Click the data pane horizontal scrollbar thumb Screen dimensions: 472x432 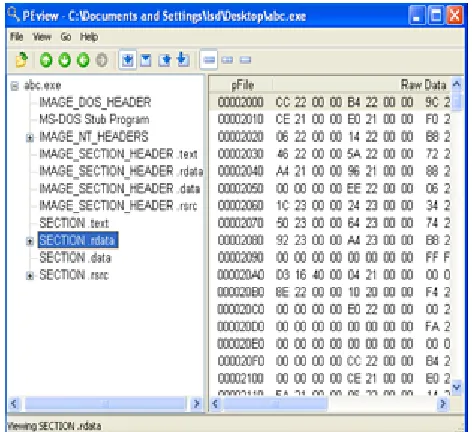coord(275,404)
